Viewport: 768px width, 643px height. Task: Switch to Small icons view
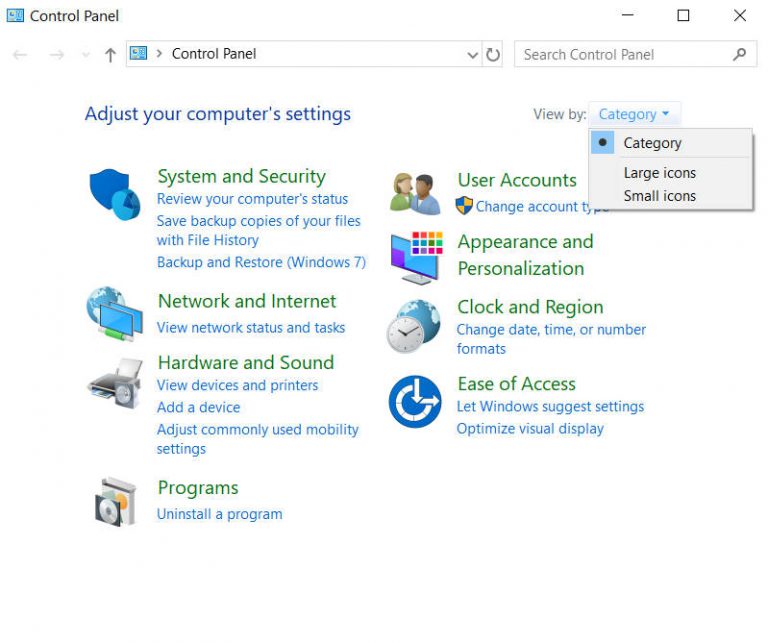tap(659, 196)
